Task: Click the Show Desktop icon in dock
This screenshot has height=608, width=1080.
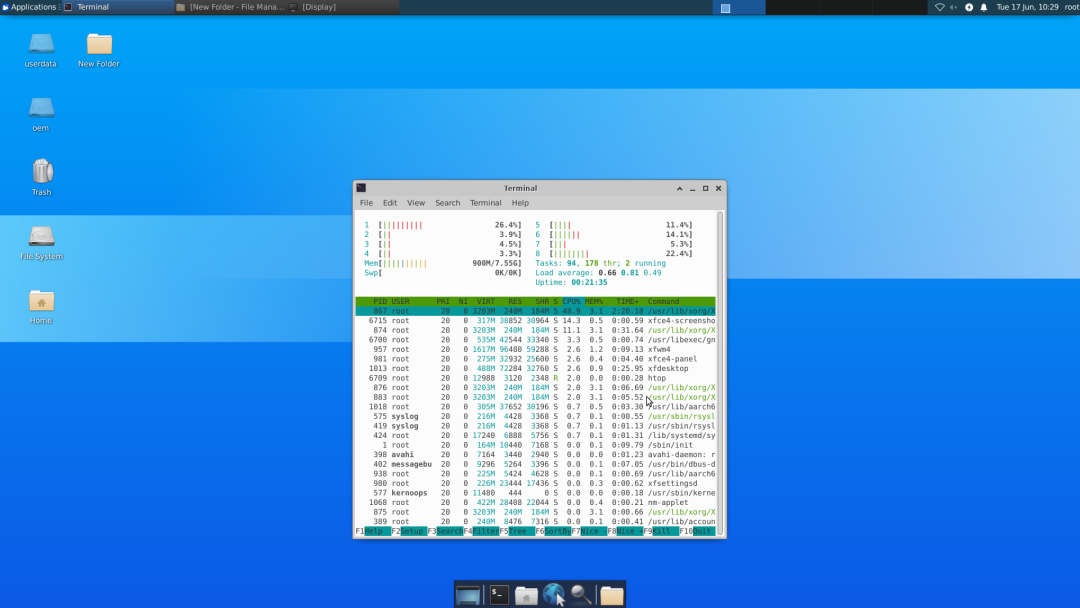Action: [468, 595]
